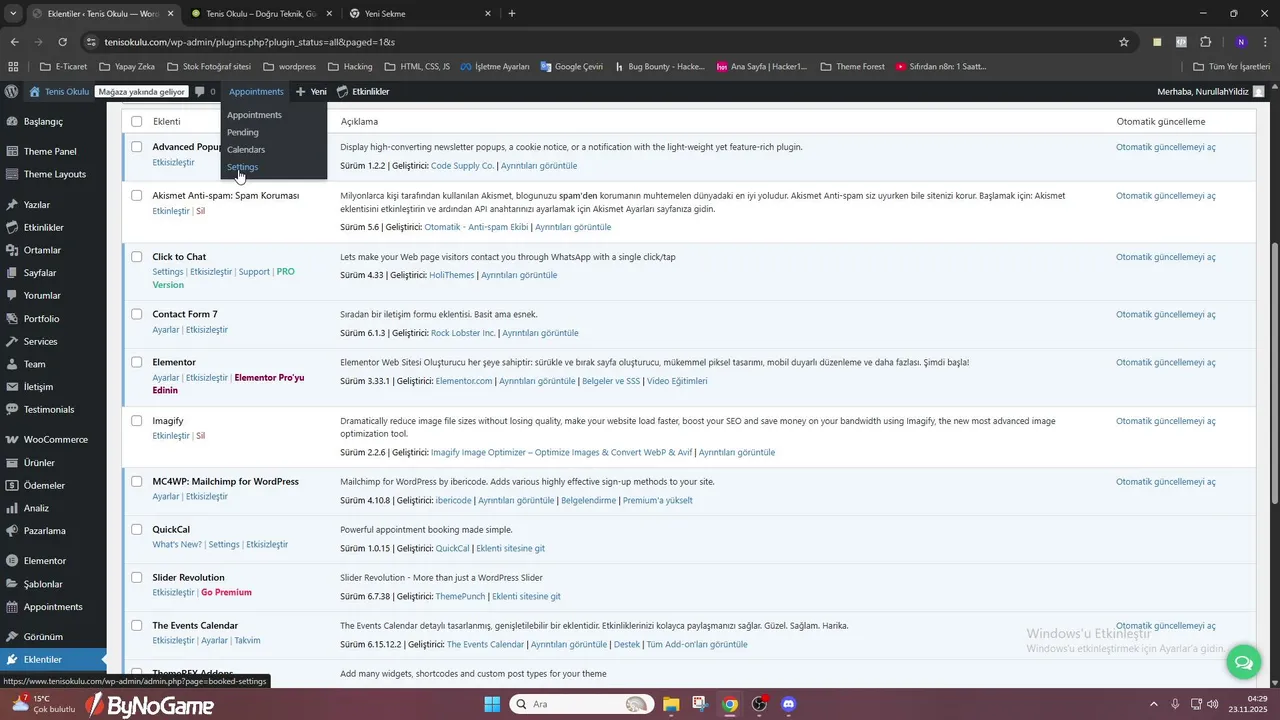
Task: Open Discord from the taskbar
Action: 788,704
